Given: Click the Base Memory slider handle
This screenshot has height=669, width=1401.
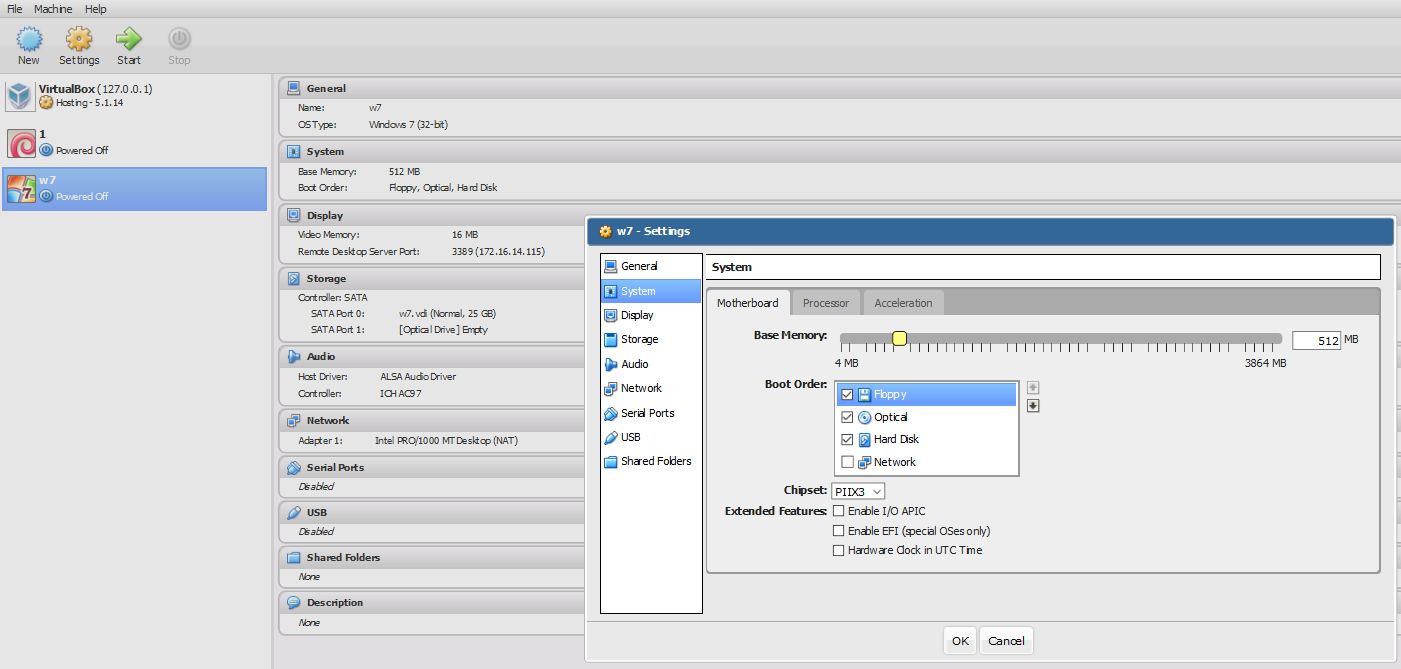Looking at the screenshot, I should (899, 339).
